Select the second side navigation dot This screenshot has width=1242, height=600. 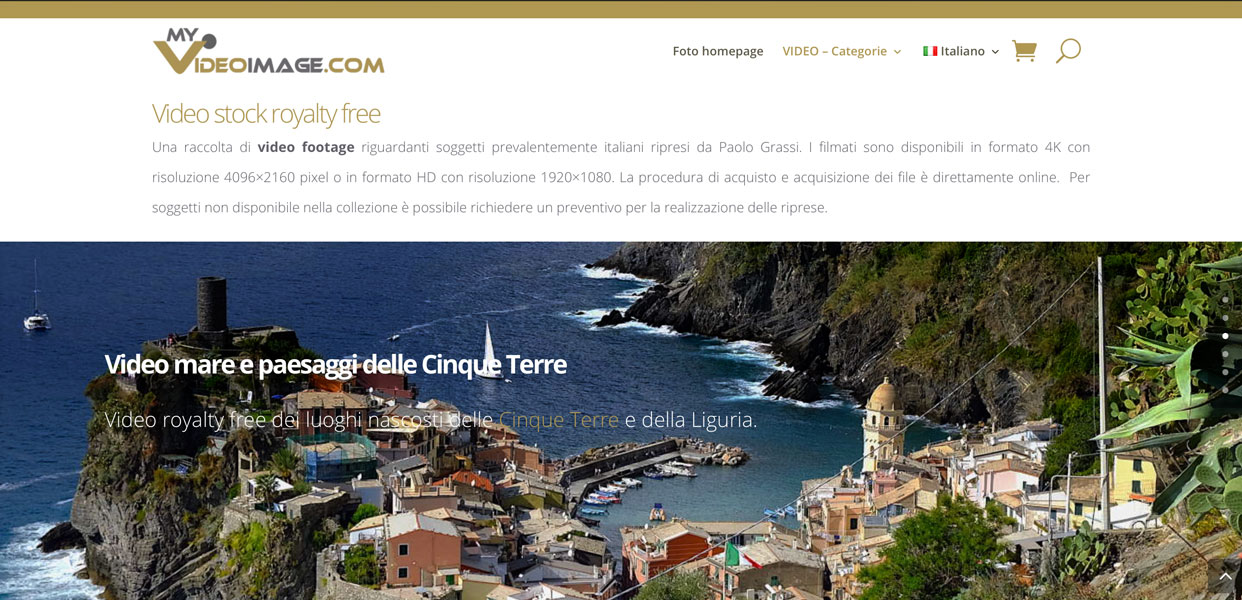[1225, 318]
